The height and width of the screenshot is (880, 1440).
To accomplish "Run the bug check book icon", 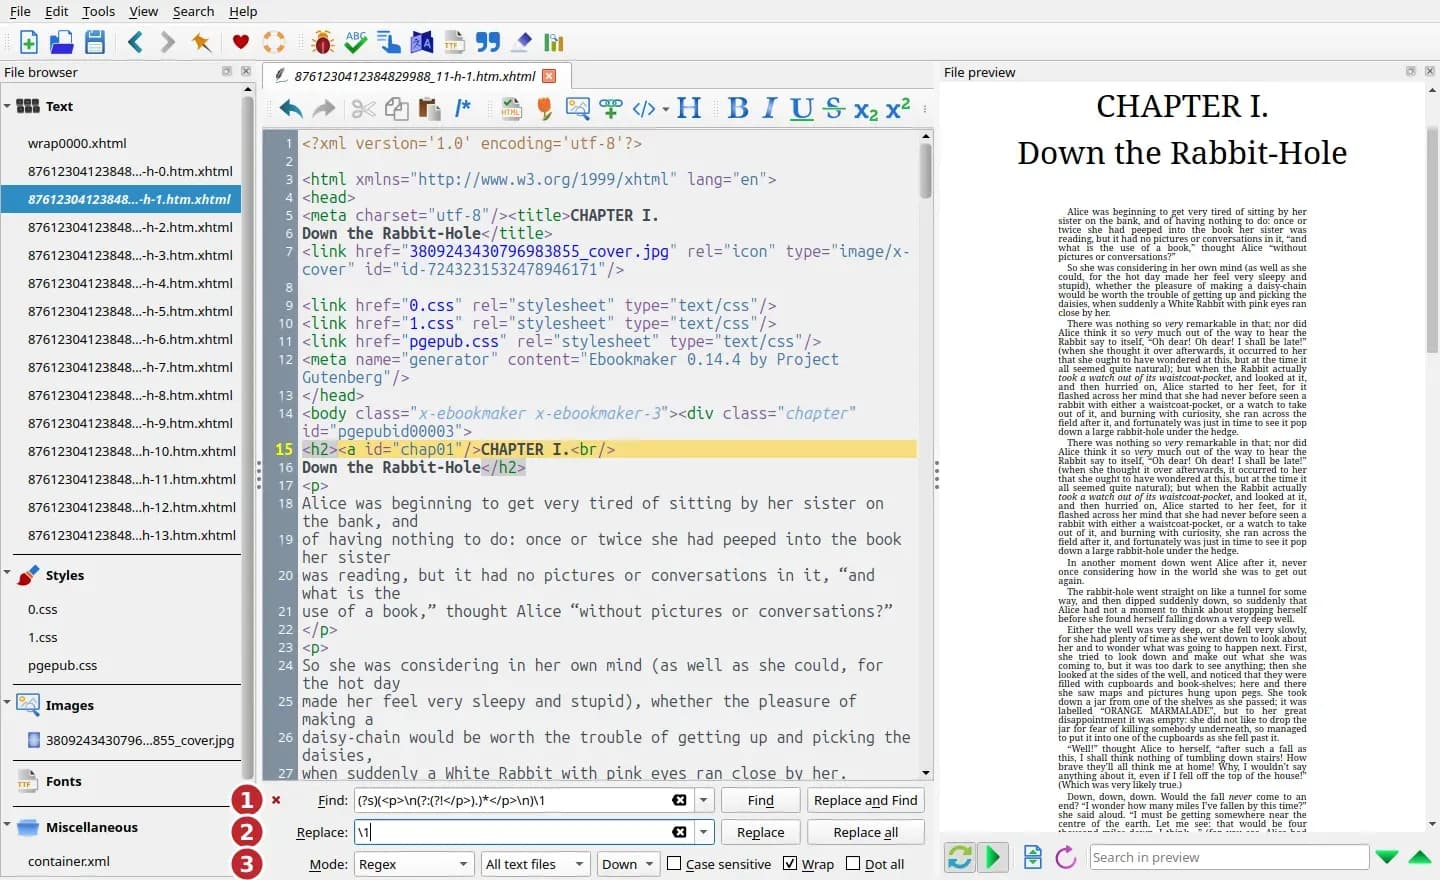I will [x=322, y=42].
